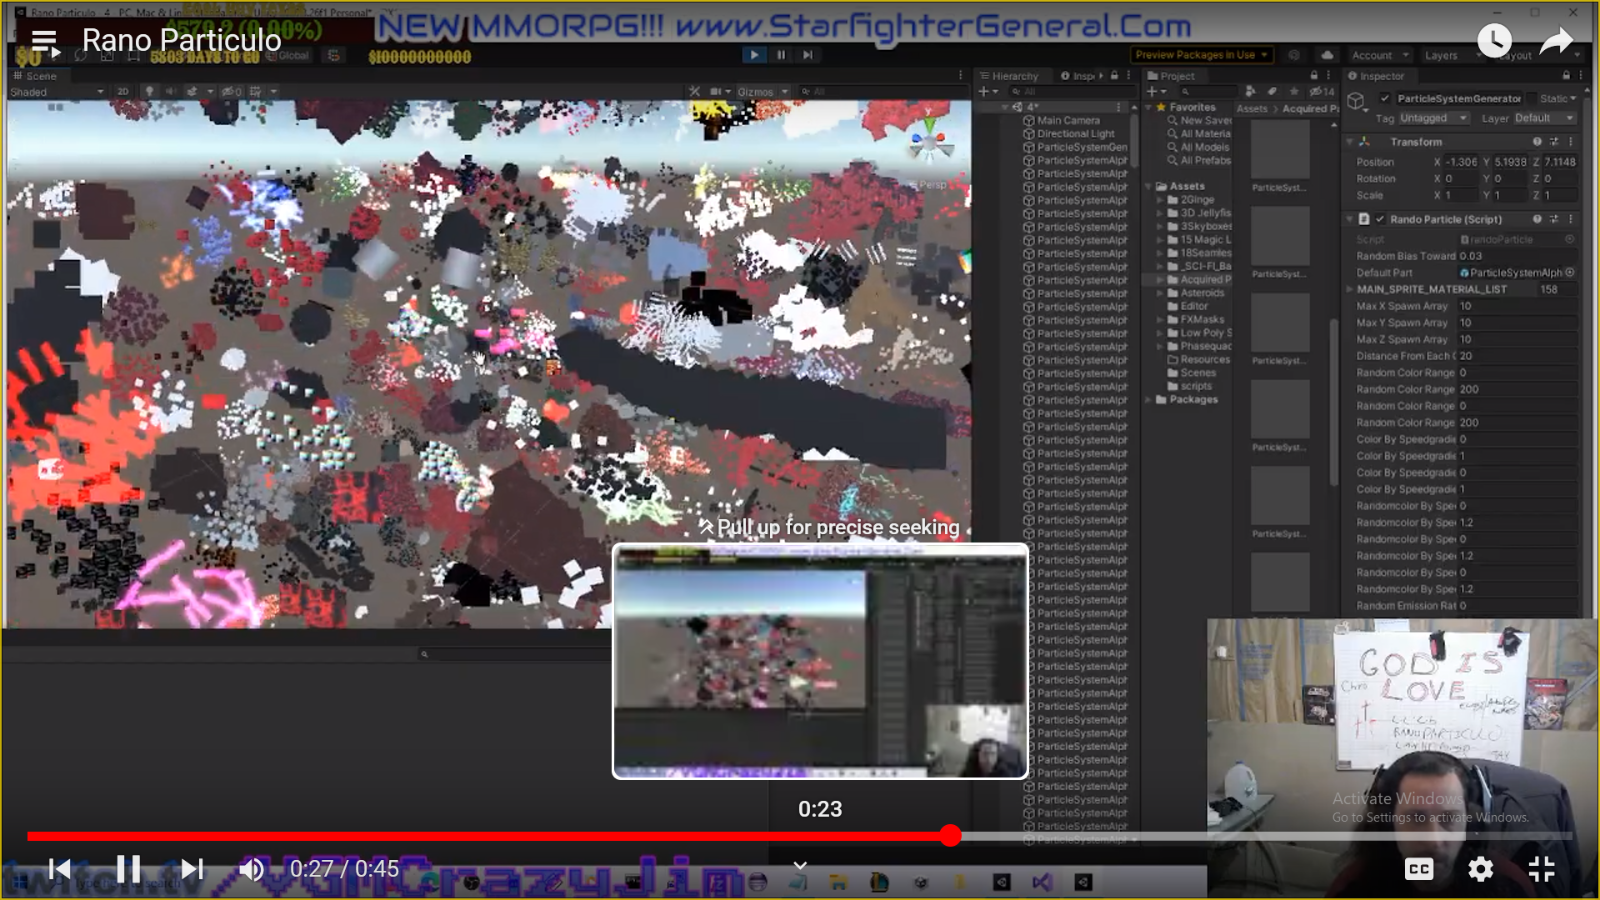Skip to the next video
Image resolution: width=1600 pixels, height=900 pixels.
[192, 869]
